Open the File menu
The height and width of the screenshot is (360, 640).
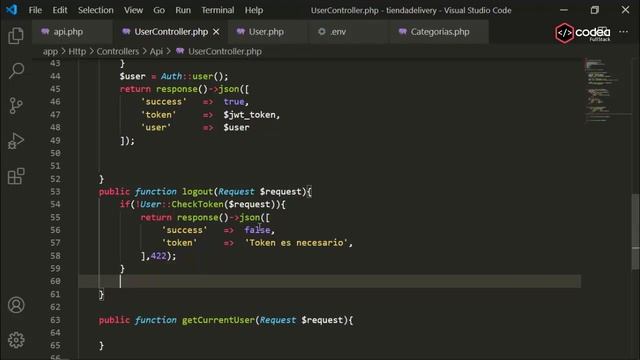tap(35, 10)
